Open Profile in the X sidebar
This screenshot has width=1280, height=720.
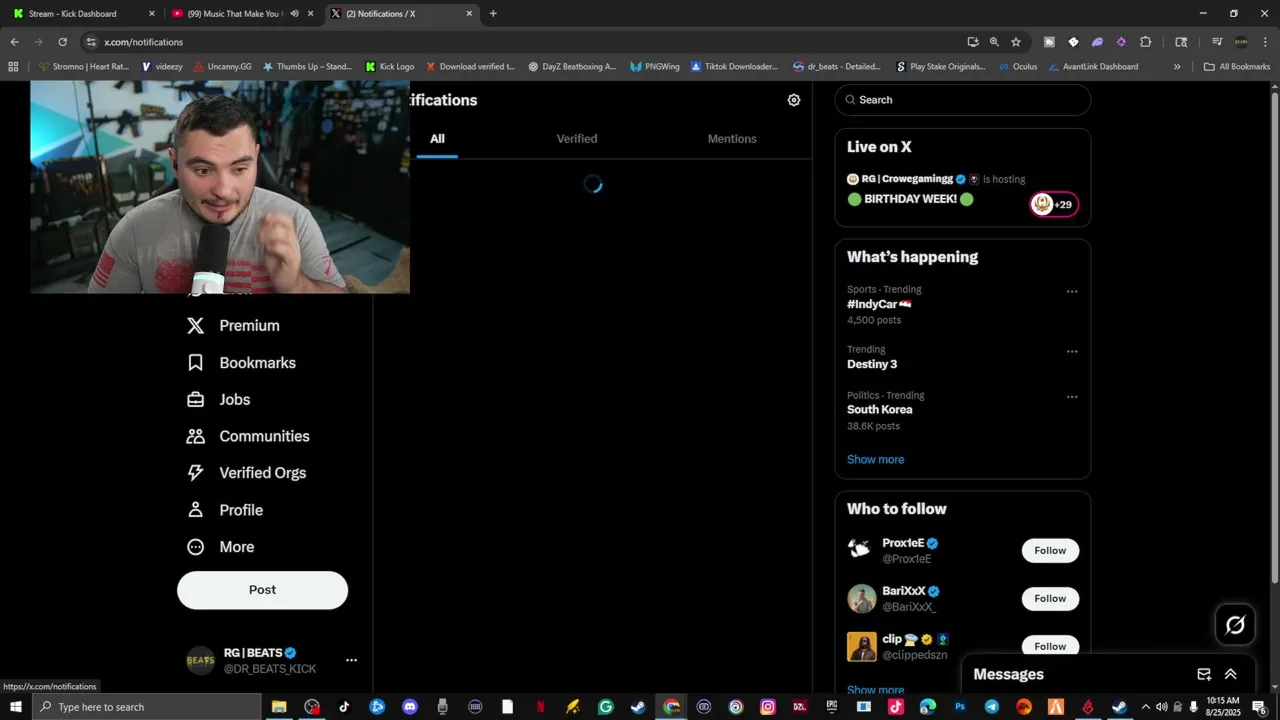226,510
